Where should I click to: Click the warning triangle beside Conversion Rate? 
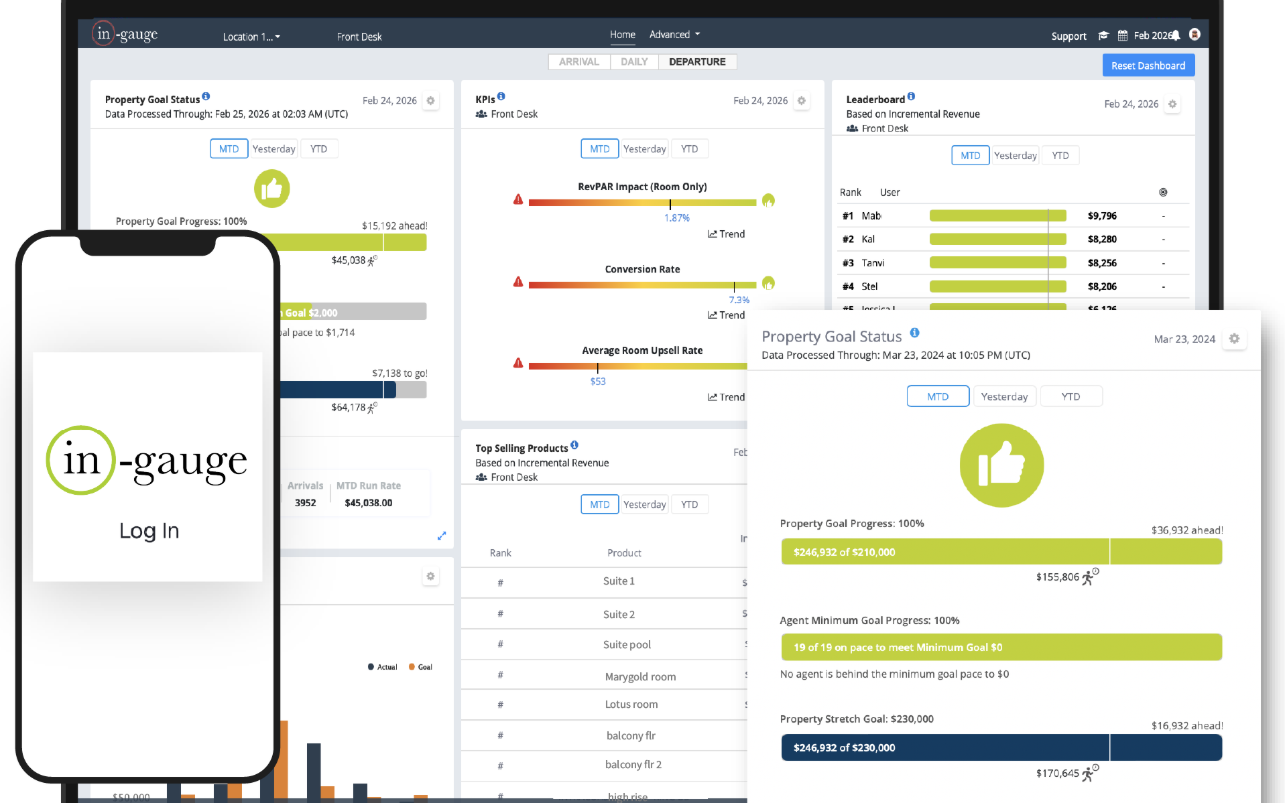tap(518, 282)
